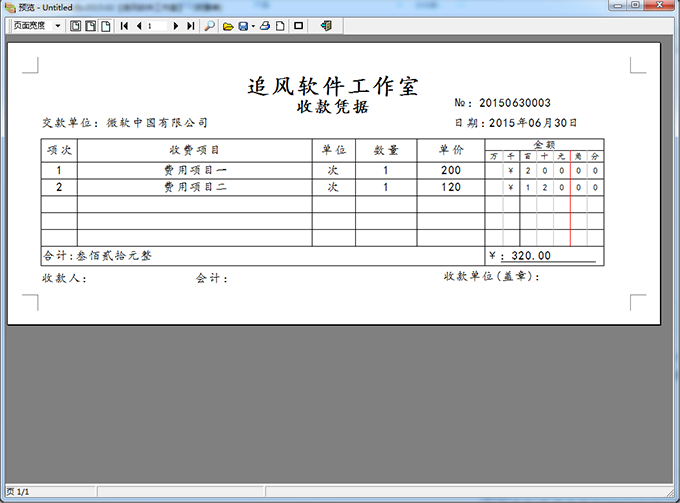Image resolution: width=680 pixels, height=503 pixels.
Task: Go to the previous page
Action: pos(139,26)
